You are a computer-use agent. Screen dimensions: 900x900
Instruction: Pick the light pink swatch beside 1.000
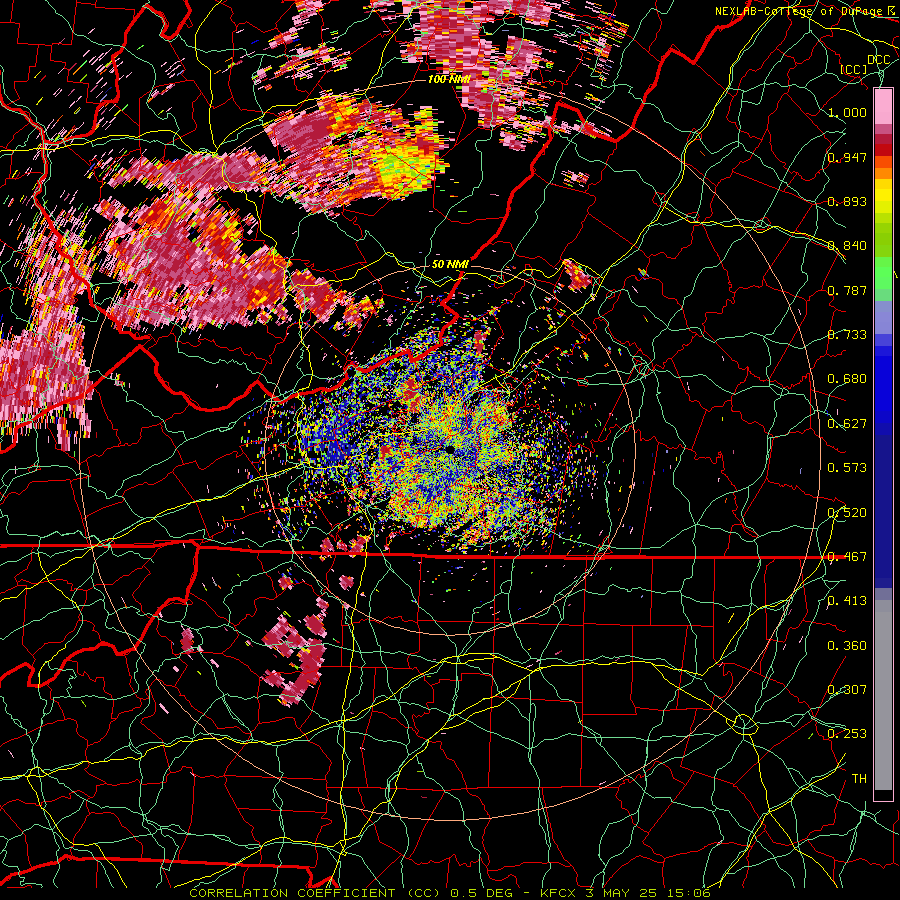(883, 107)
